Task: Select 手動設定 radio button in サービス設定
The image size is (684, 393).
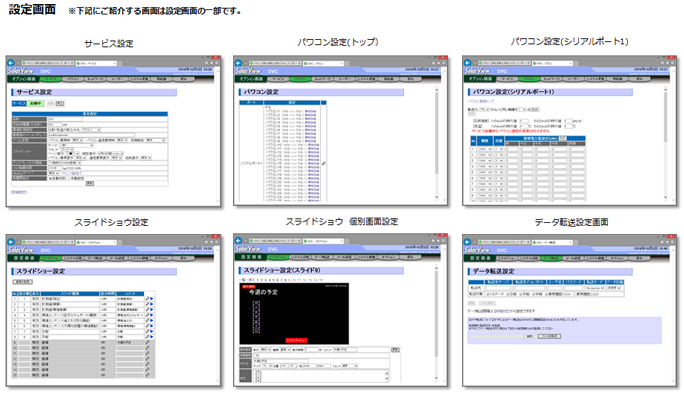Action: [x=68, y=178]
